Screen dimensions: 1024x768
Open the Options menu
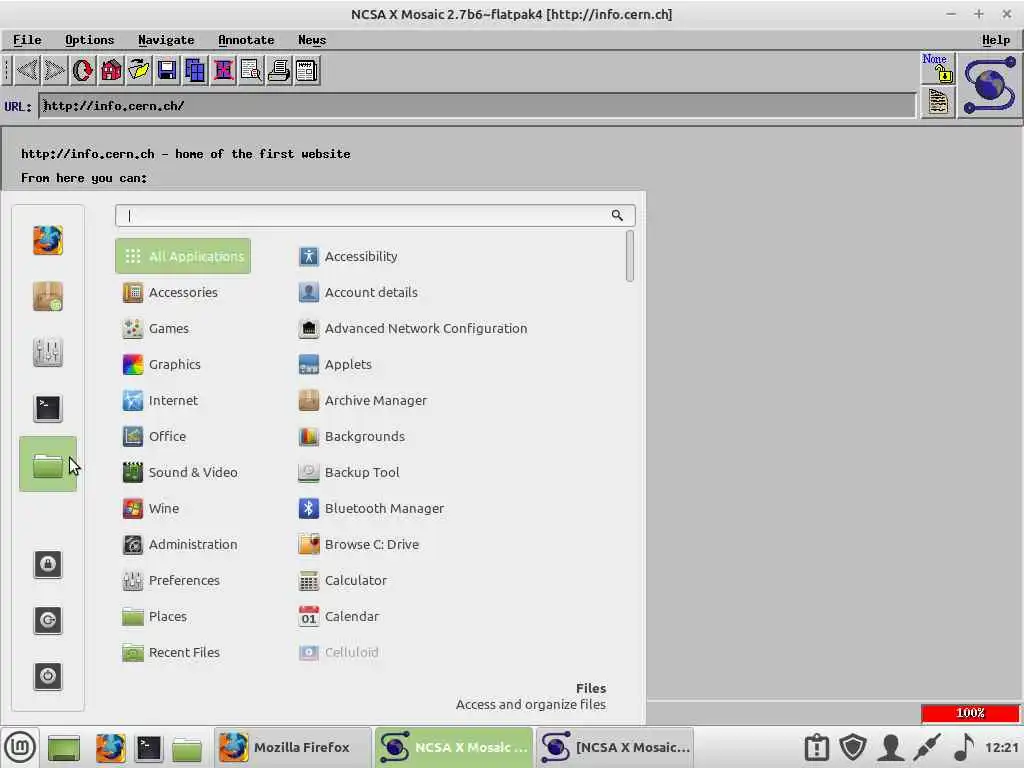click(89, 40)
